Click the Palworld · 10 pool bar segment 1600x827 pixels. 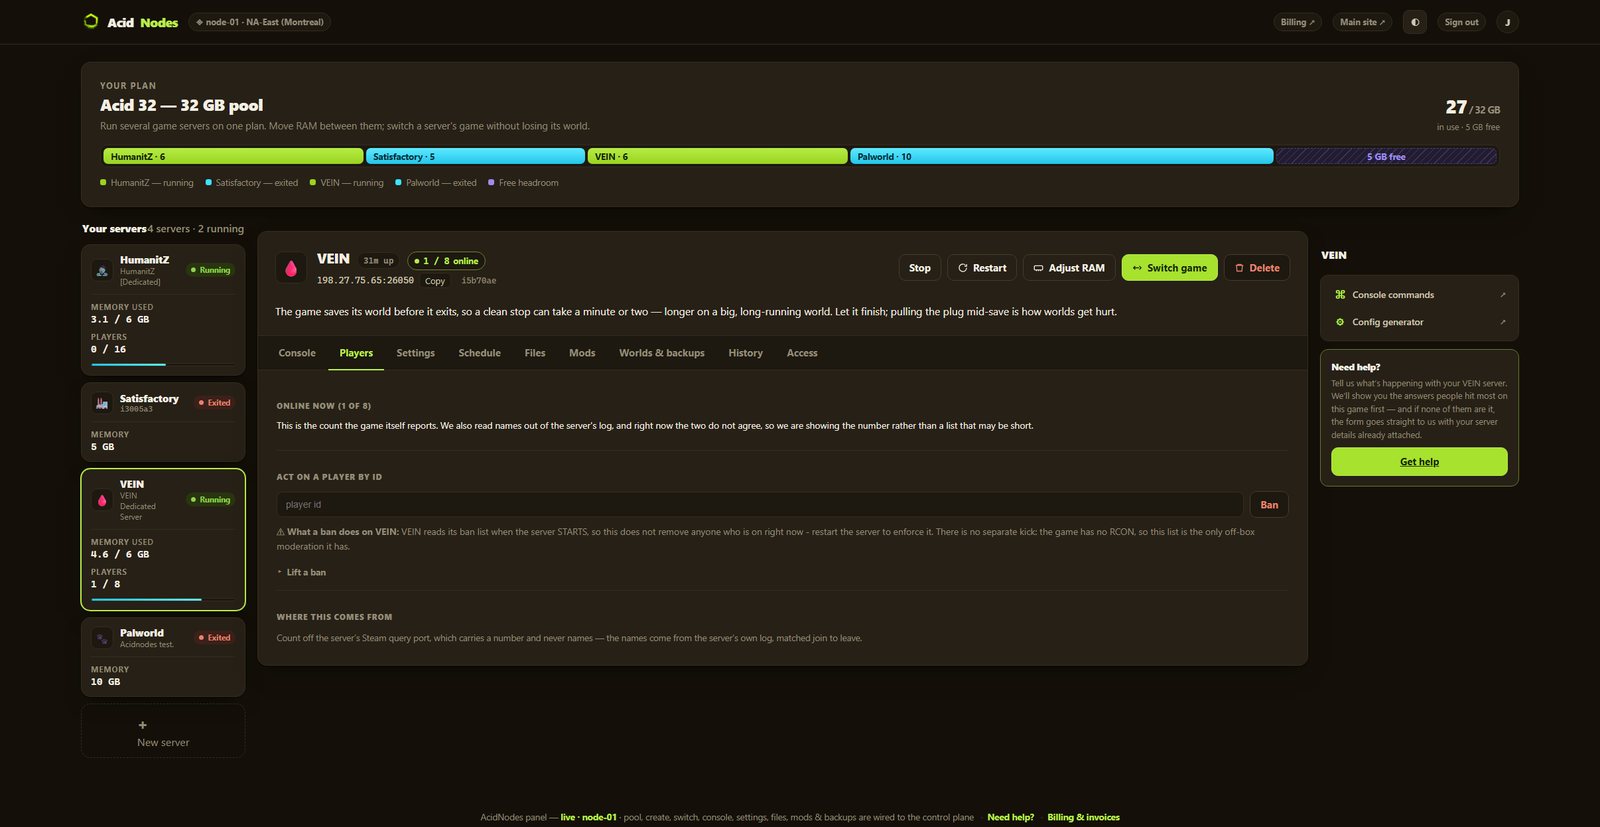pos(1062,157)
